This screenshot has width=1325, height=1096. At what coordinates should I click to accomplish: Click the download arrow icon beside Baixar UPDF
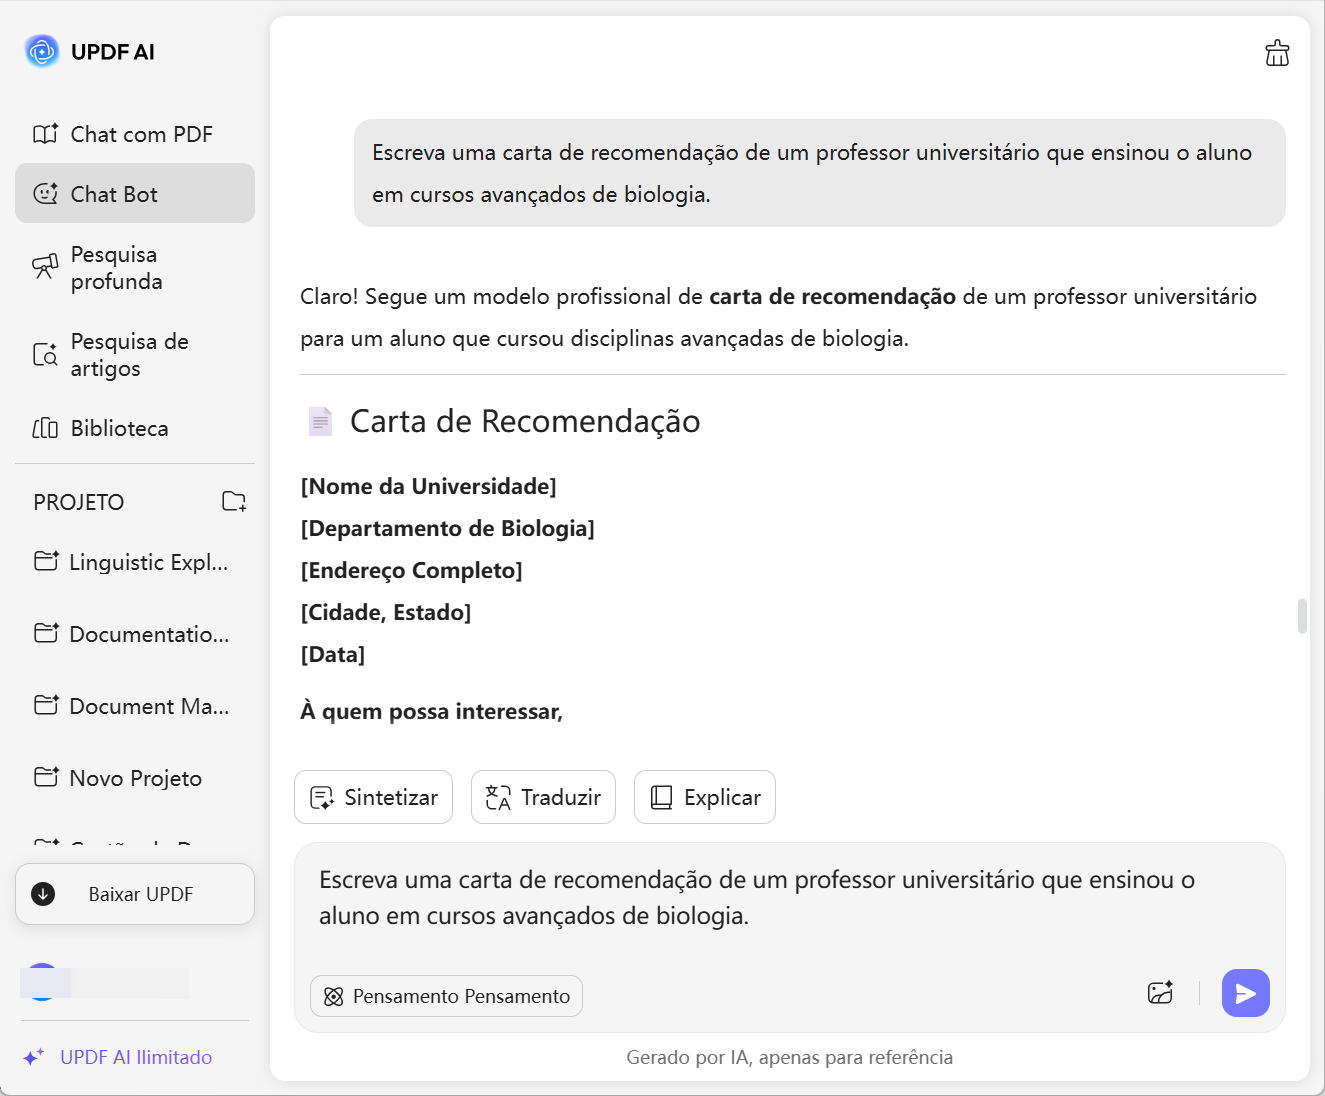43,894
